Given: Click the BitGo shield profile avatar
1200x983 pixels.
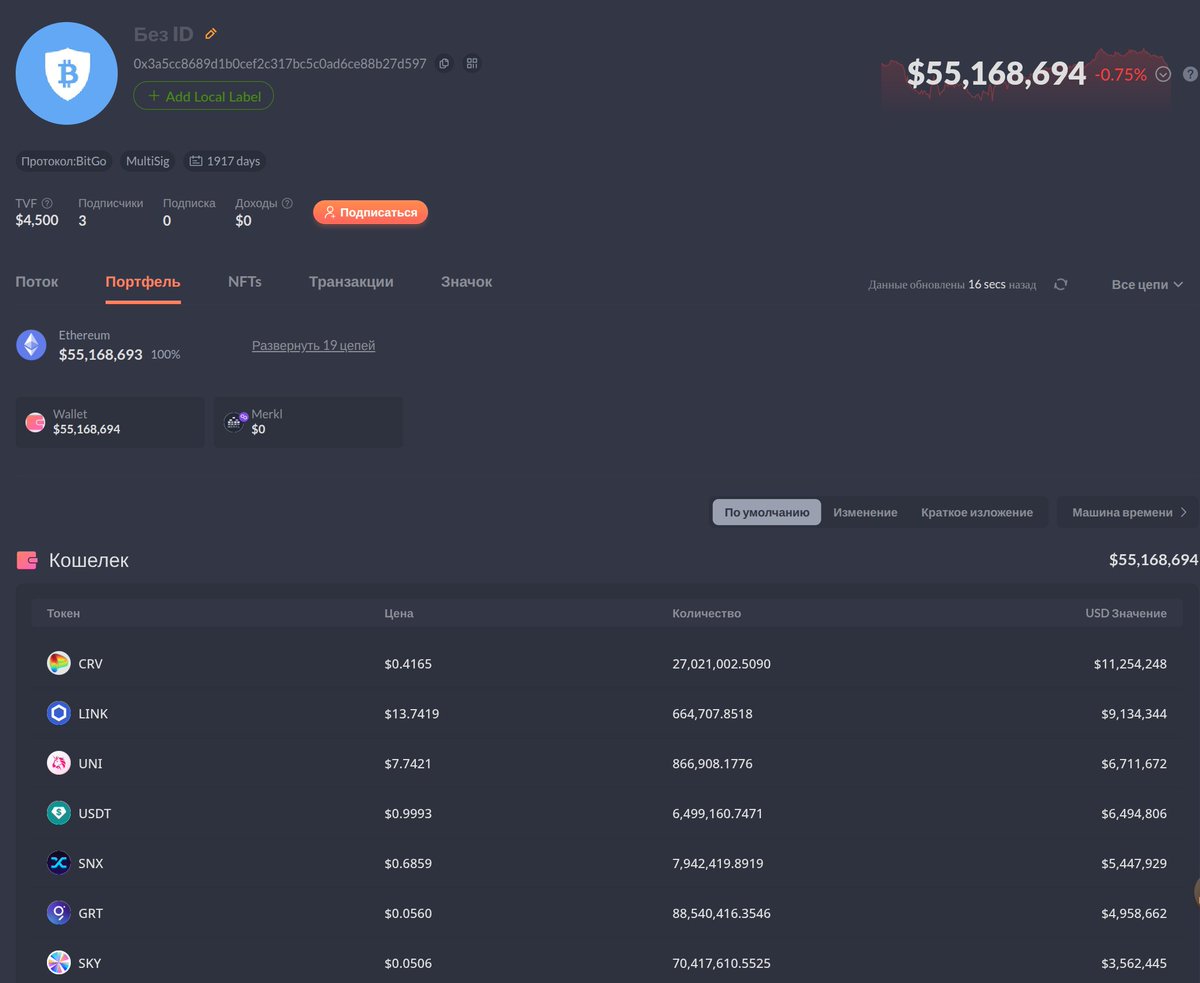Looking at the screenshot, I should click(67, 73).
